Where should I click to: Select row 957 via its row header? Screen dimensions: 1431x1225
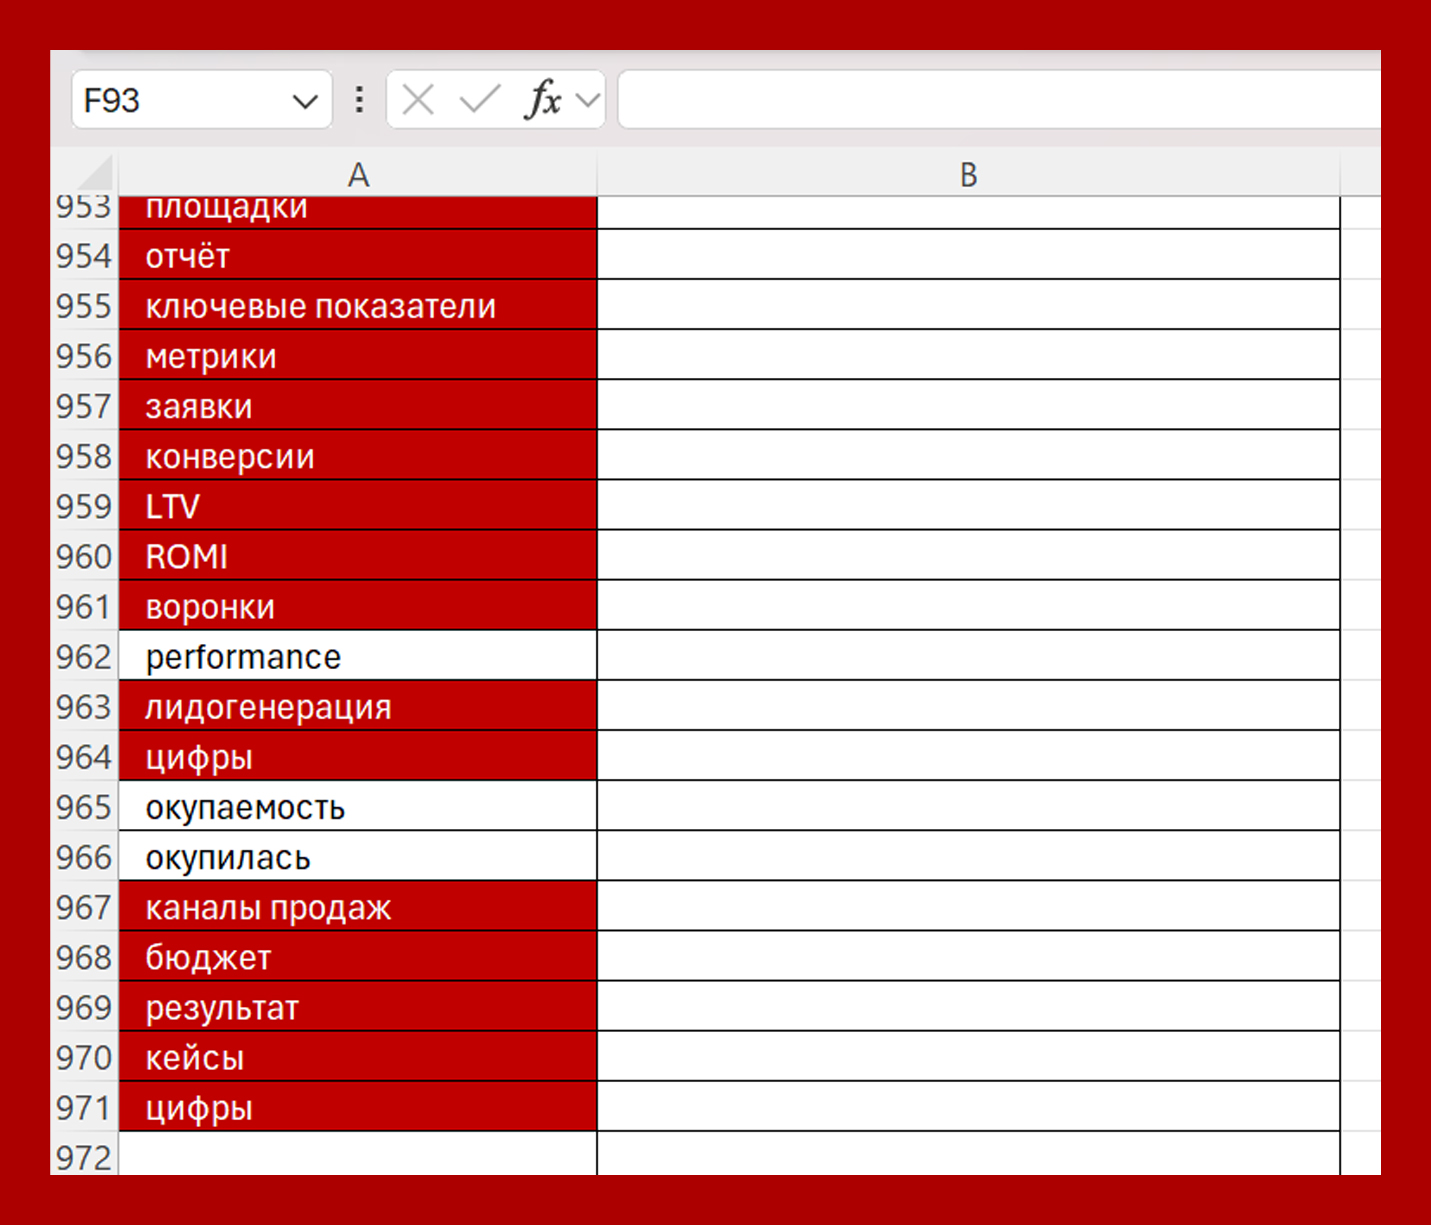(84, 406)
